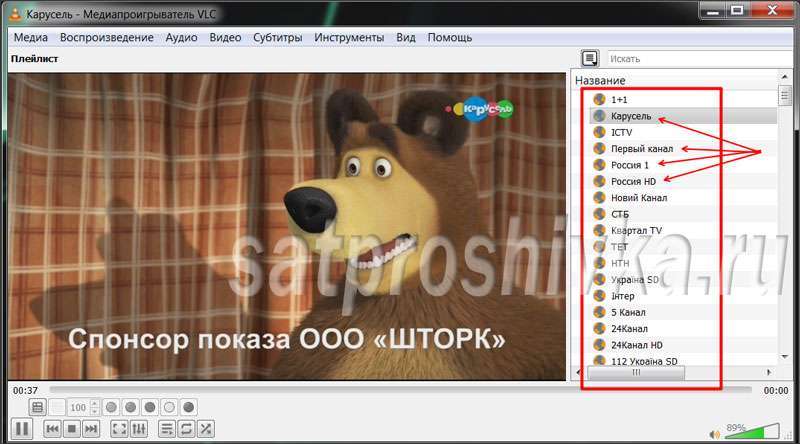Viewport: 800px width, 444px height.
Task: Open the Инструменты menu
Action: pyautogui.click(x=349, y=37)
